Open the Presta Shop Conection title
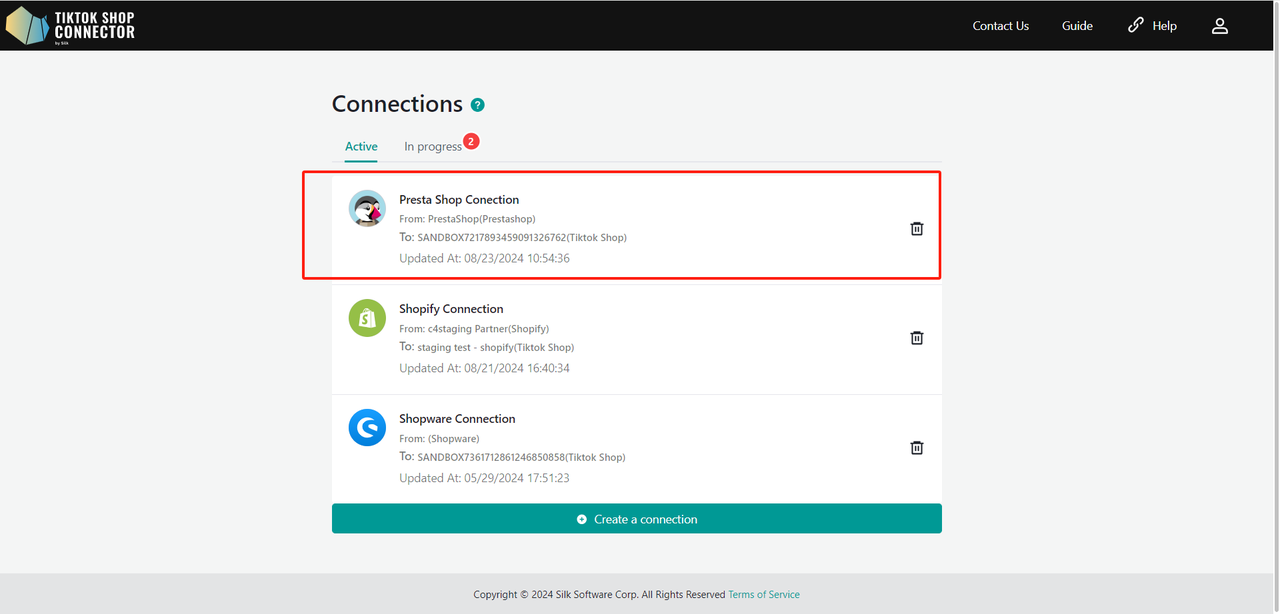 click(x=459, y=199)
